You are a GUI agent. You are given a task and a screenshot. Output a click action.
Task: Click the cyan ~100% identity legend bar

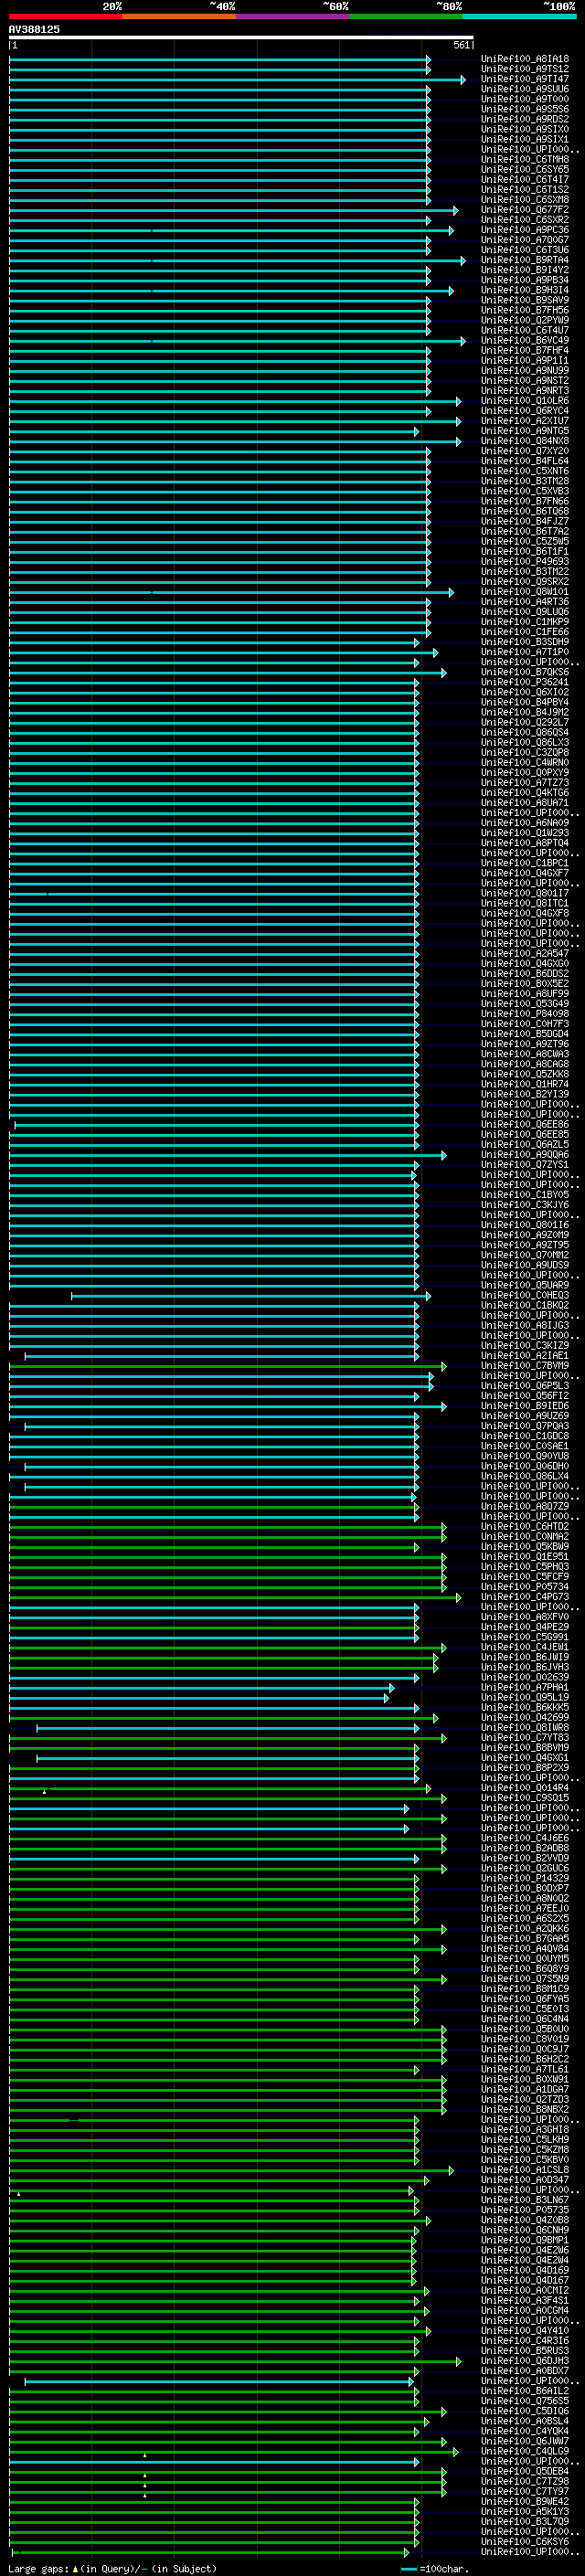pos(520,16)
